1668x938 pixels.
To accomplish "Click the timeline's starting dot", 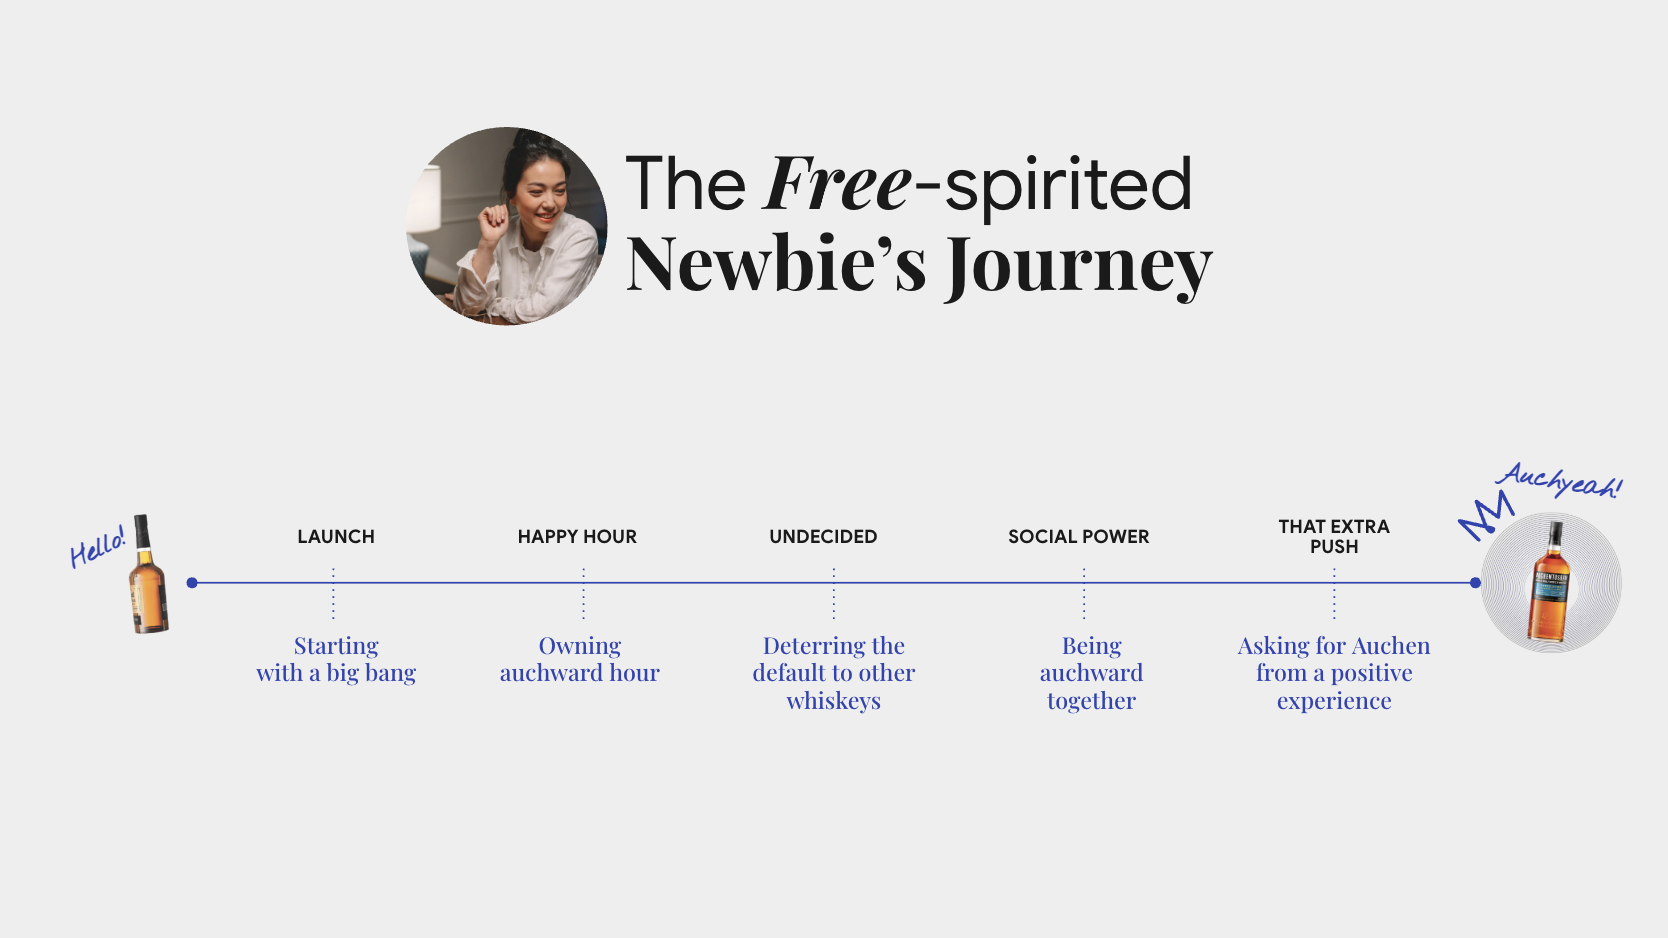I will click(192, 583).
